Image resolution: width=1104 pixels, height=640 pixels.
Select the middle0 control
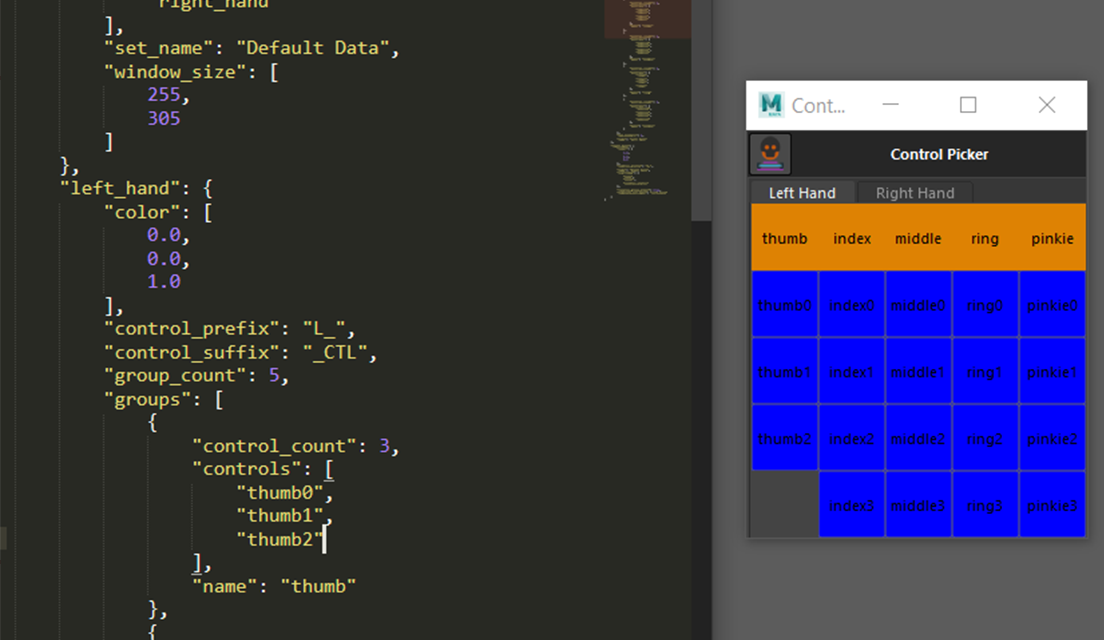tap(918, 305)
